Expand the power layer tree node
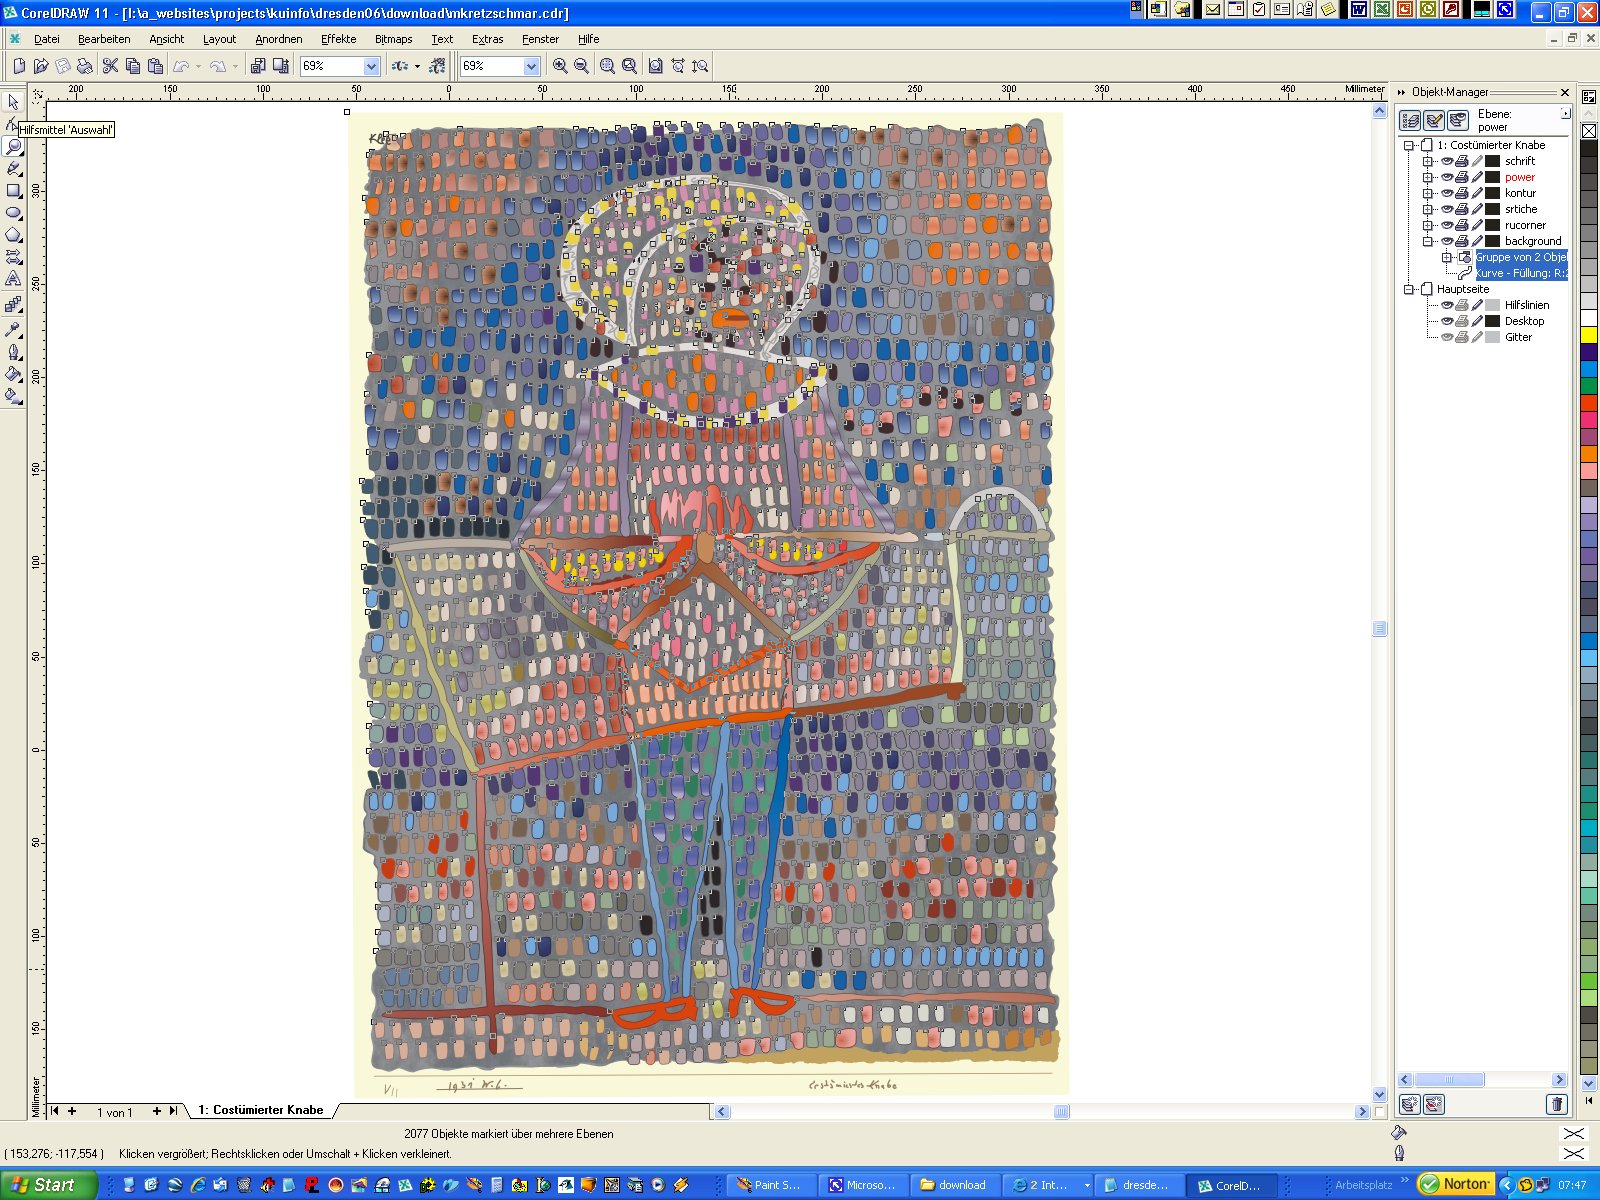Screen dimensions: 1600x1200 pos(1428,177)
